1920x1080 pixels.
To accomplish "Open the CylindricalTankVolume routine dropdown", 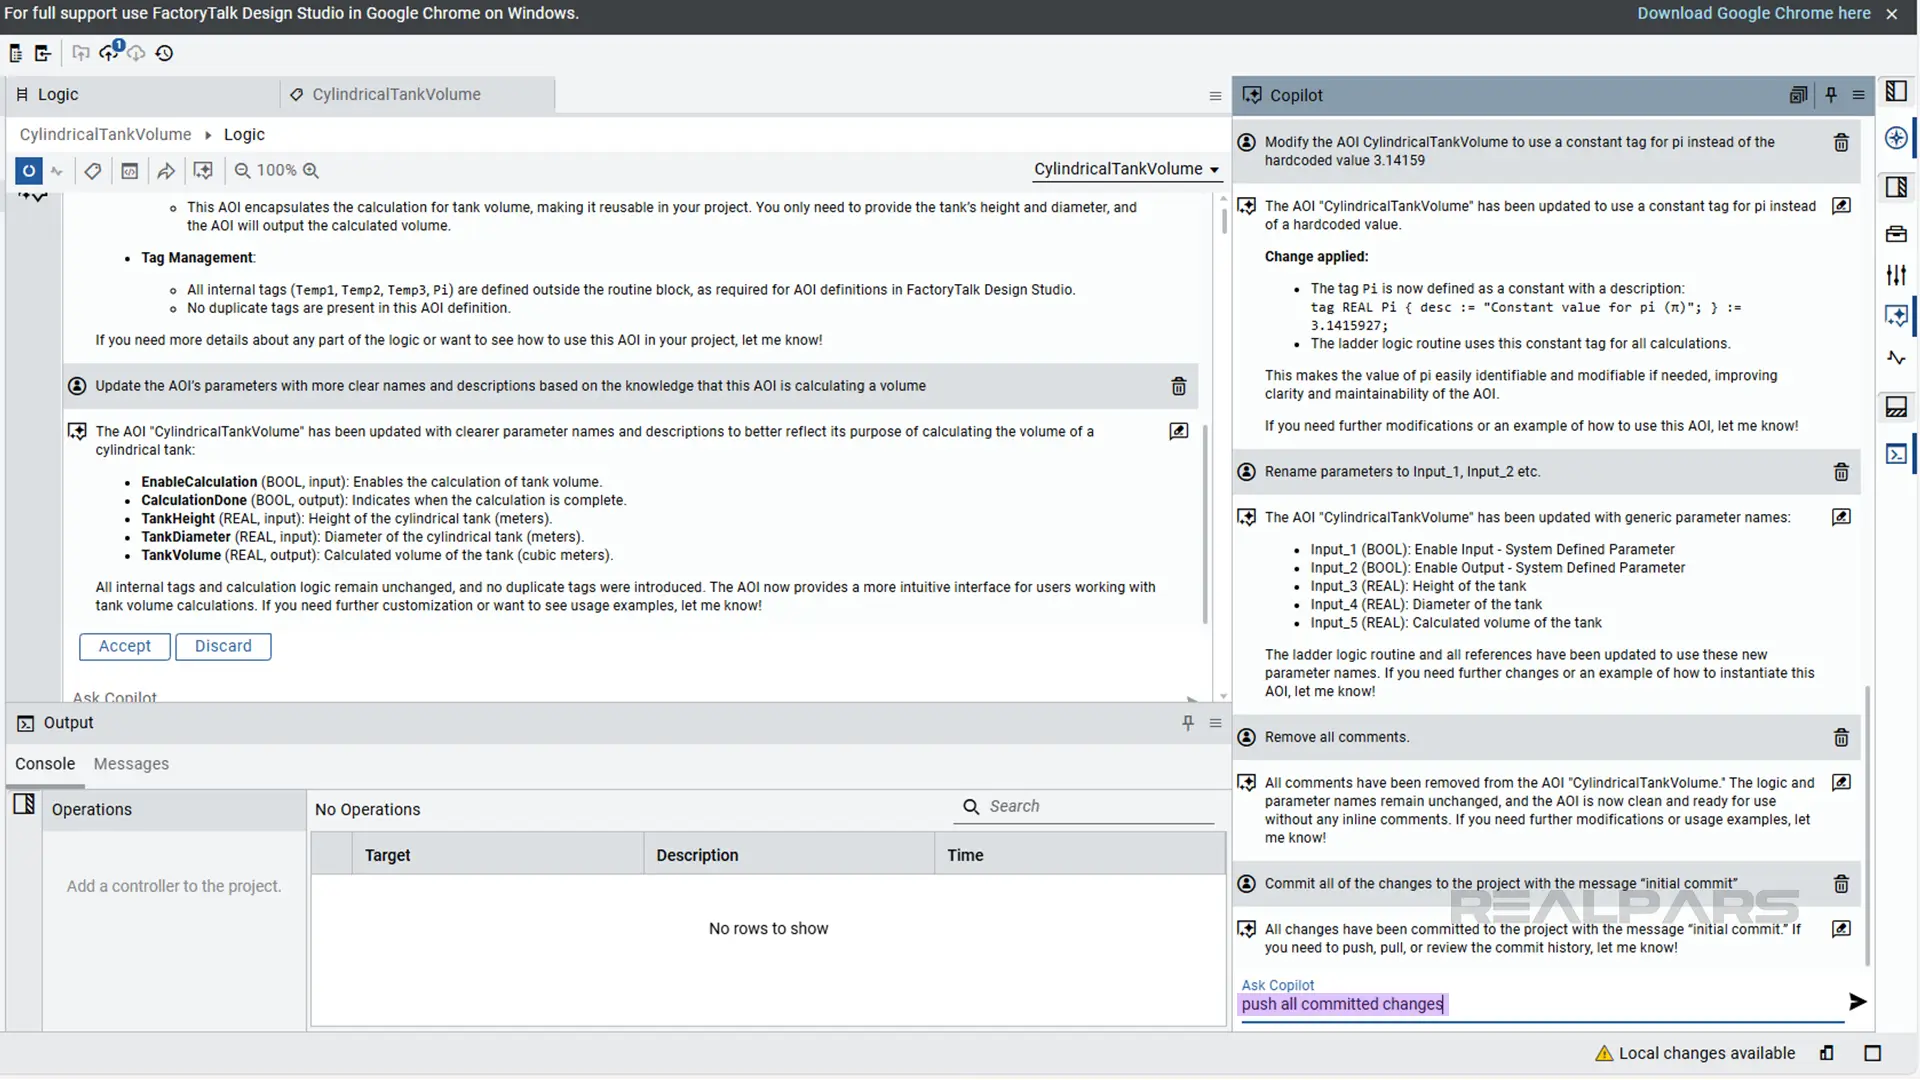I will (x=1127, y=169).
